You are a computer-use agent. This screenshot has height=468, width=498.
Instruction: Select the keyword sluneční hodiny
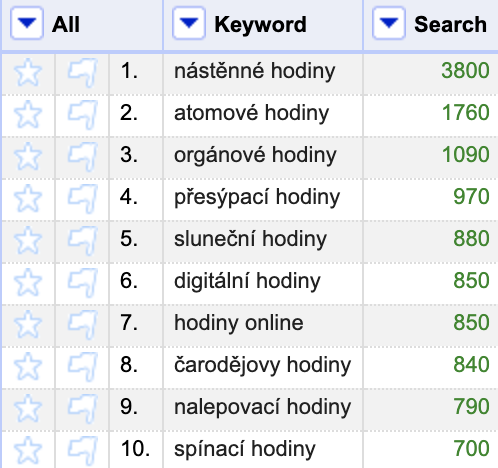[250, 239]
